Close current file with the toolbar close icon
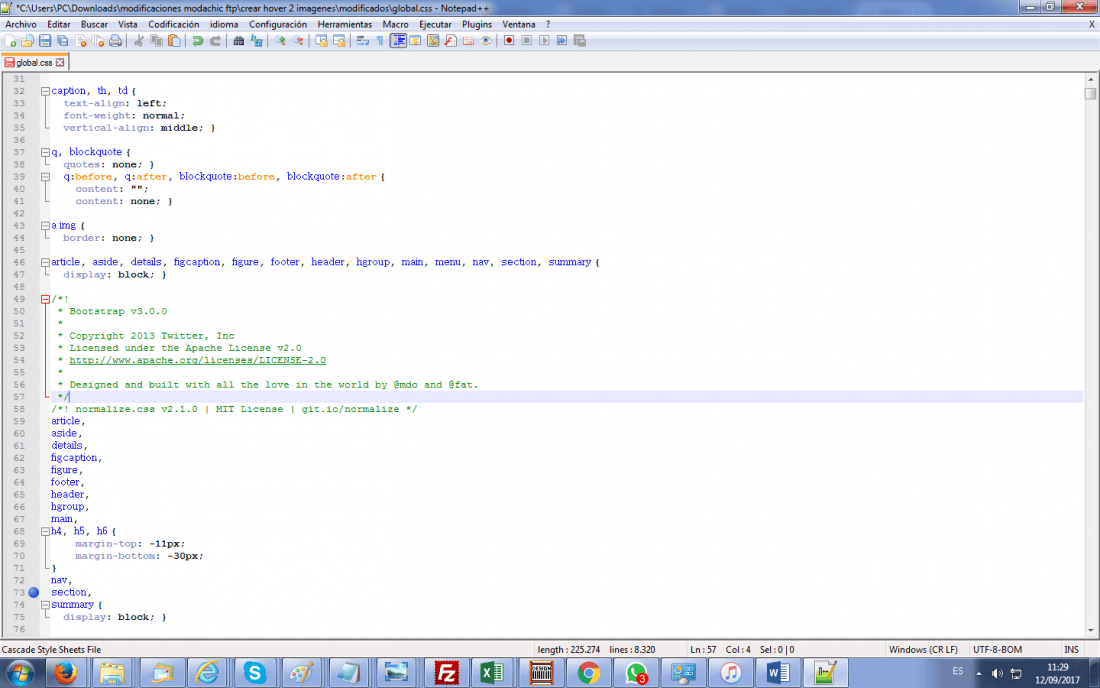The width and height of the screenshot is (1100, 688). tap(80, 41)
